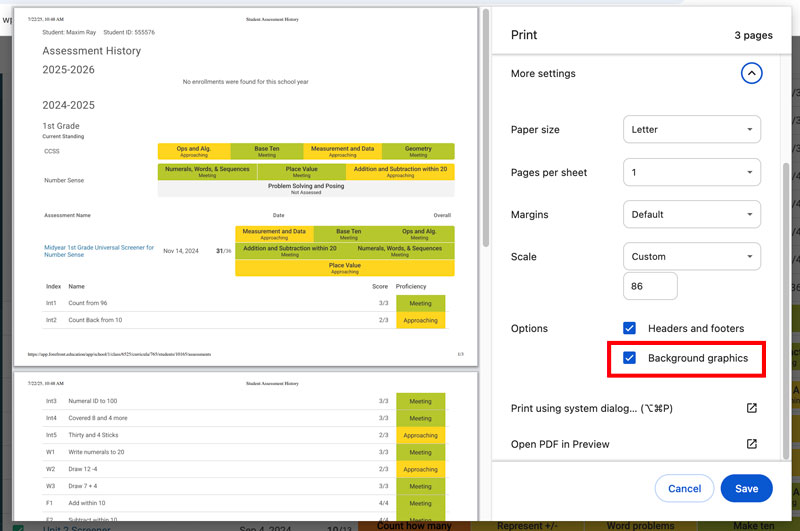Viewport: 800px width, 531px height.
Task: Open the Pages per sheet dropdown
Action: tap(691, 172)
